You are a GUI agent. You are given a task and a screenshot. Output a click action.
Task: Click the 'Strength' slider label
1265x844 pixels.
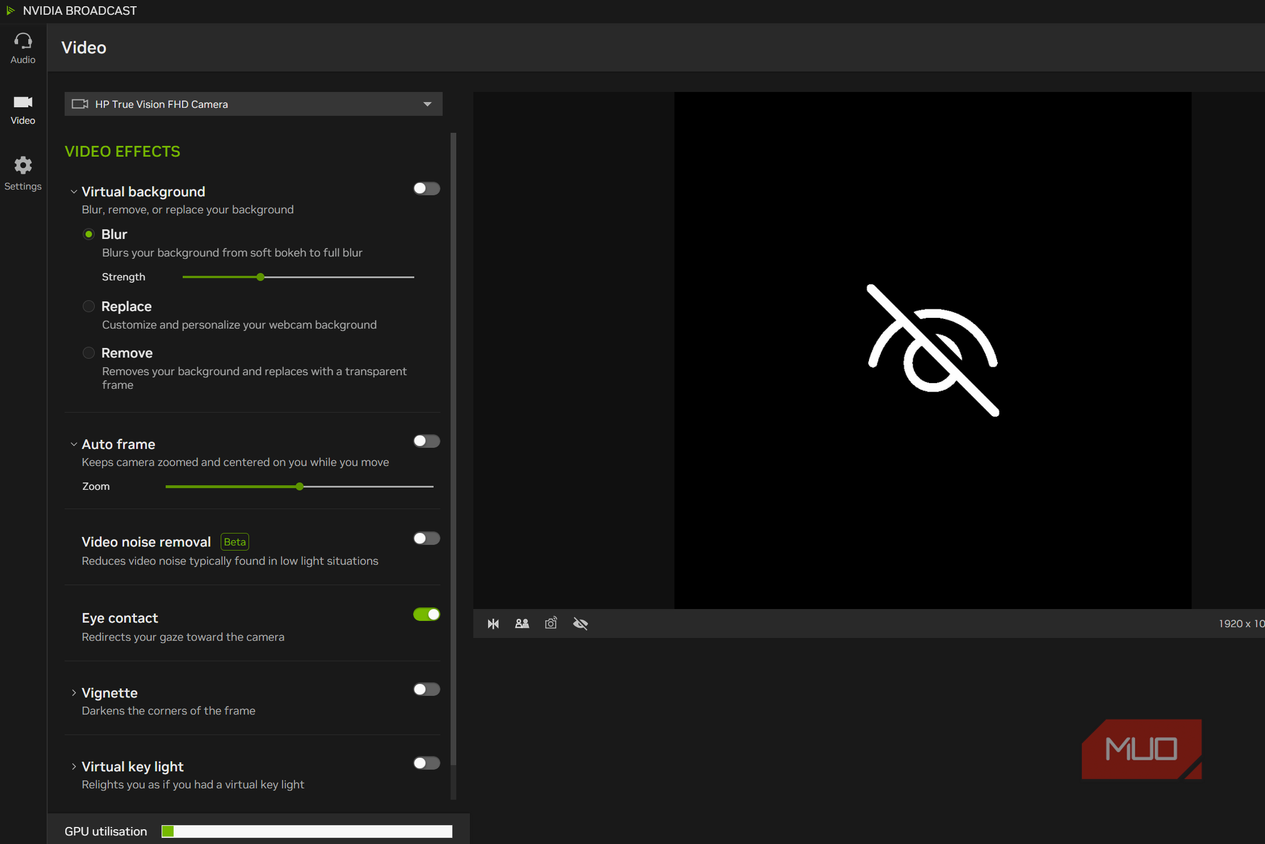(x=124, y=277)
